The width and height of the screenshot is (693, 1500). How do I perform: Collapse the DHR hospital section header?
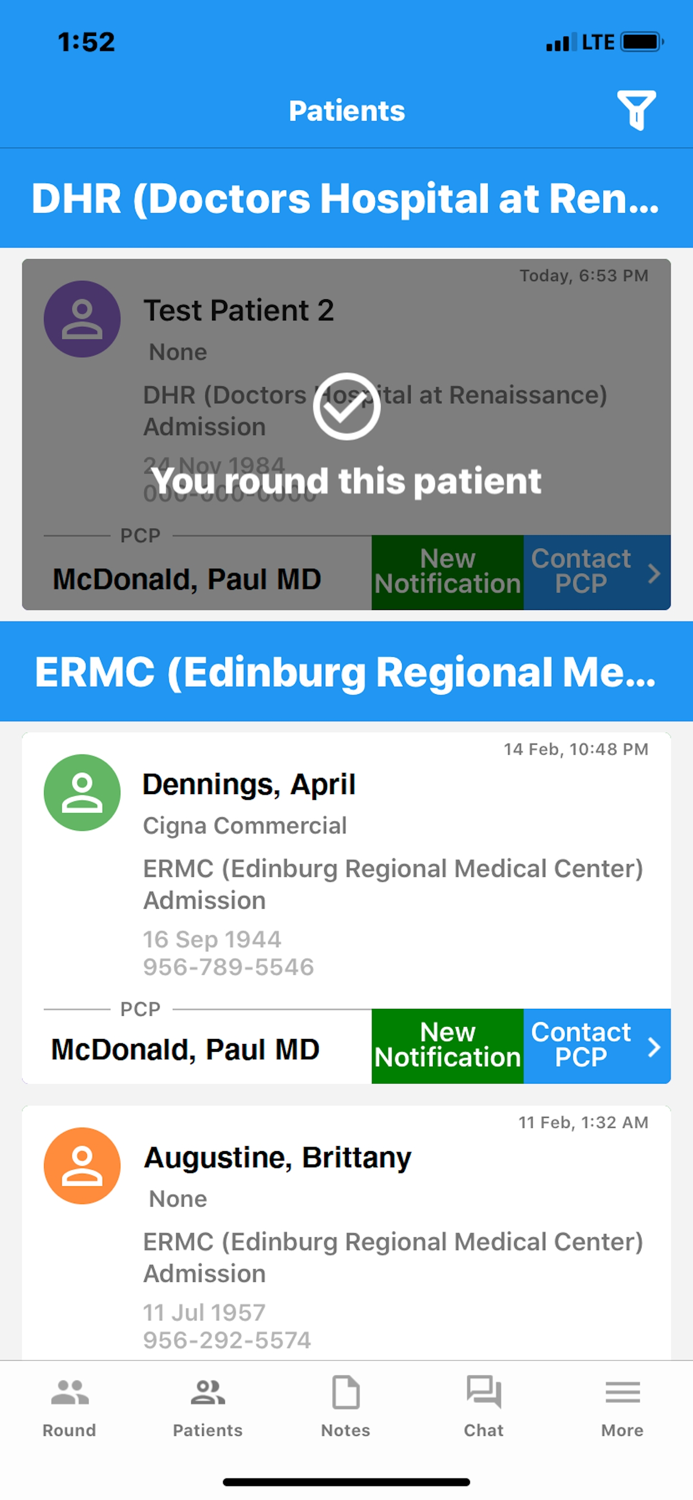346,197
